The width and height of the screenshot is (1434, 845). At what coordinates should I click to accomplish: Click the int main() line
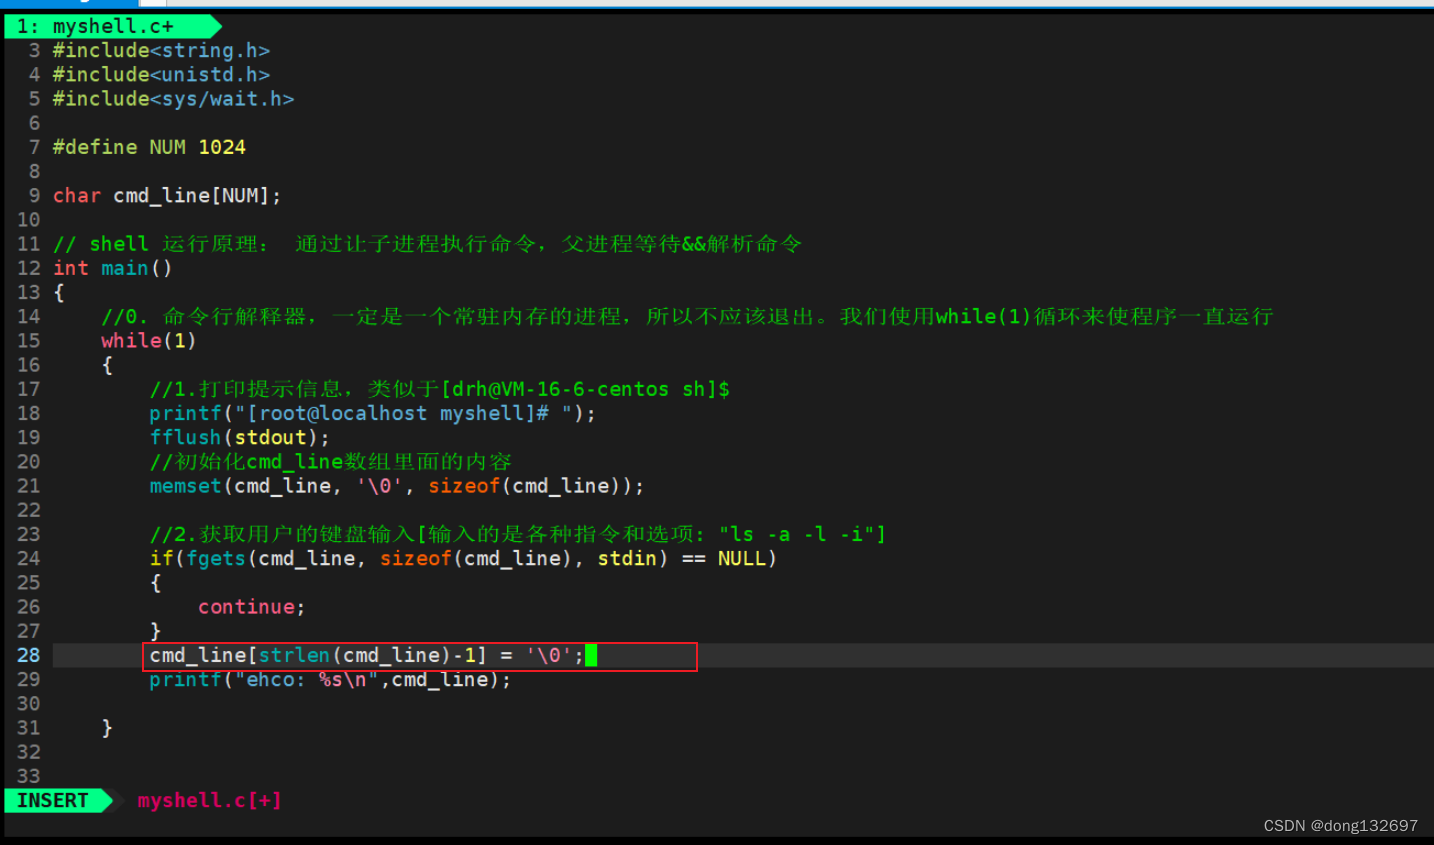click(x=112, y=268)
